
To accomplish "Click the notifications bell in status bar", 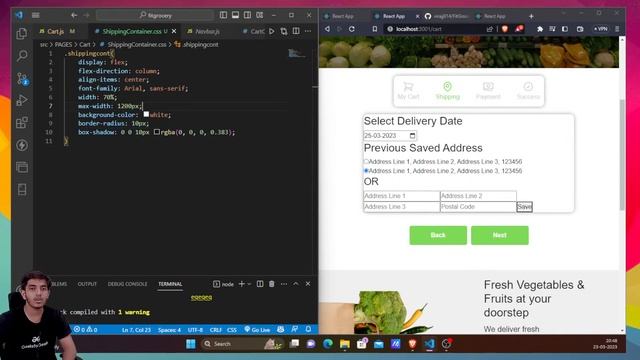I will [309, 329].
